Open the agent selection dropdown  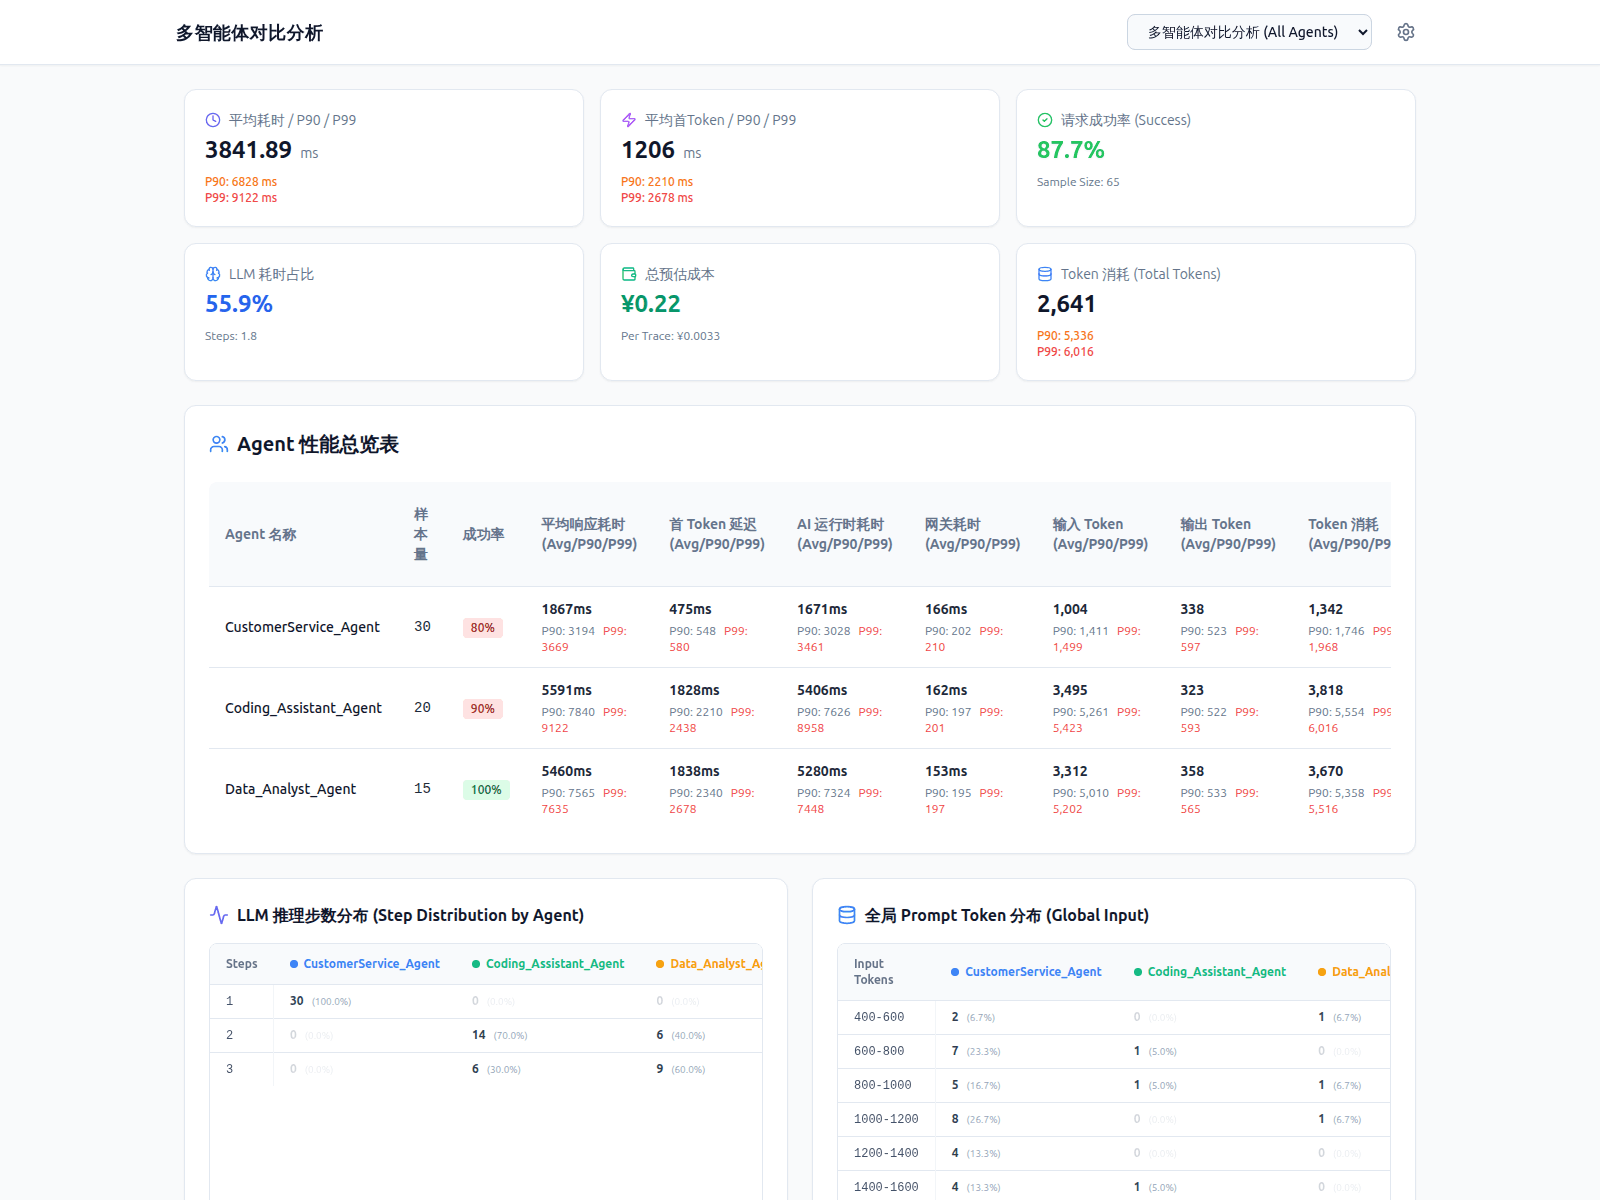[x=1249, y=32]
